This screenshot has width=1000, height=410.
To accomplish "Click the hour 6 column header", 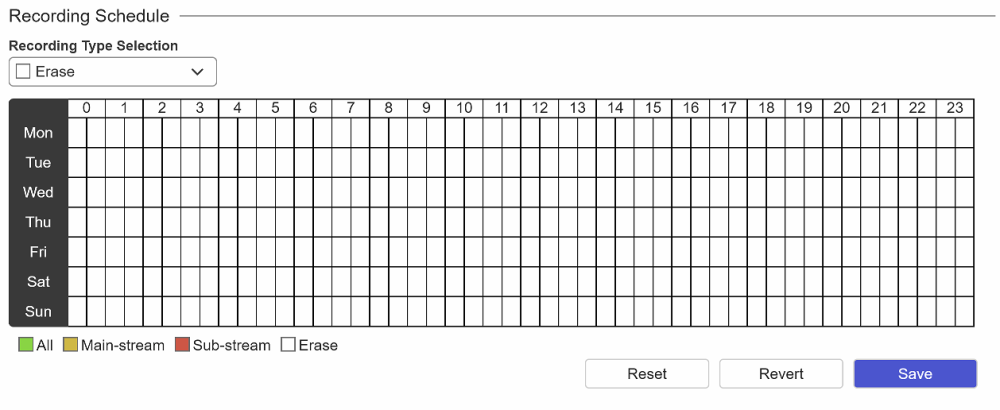I will (313, 108).
